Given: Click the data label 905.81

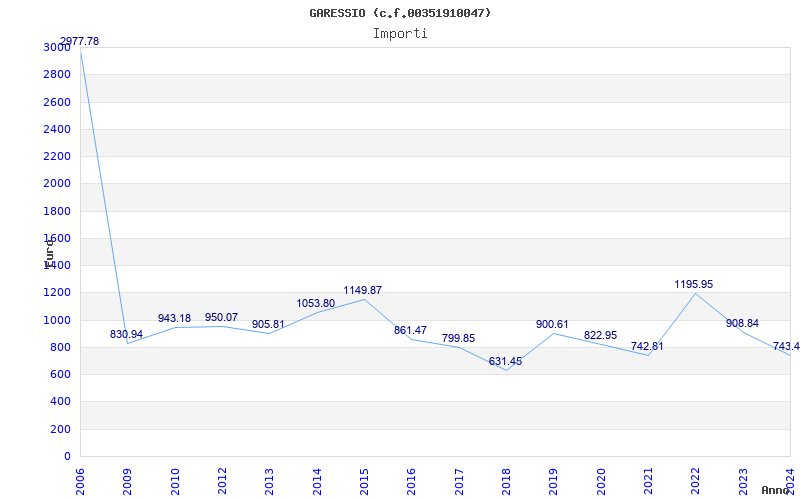Looking at the screenshot, I should click(x=268, y=324).
